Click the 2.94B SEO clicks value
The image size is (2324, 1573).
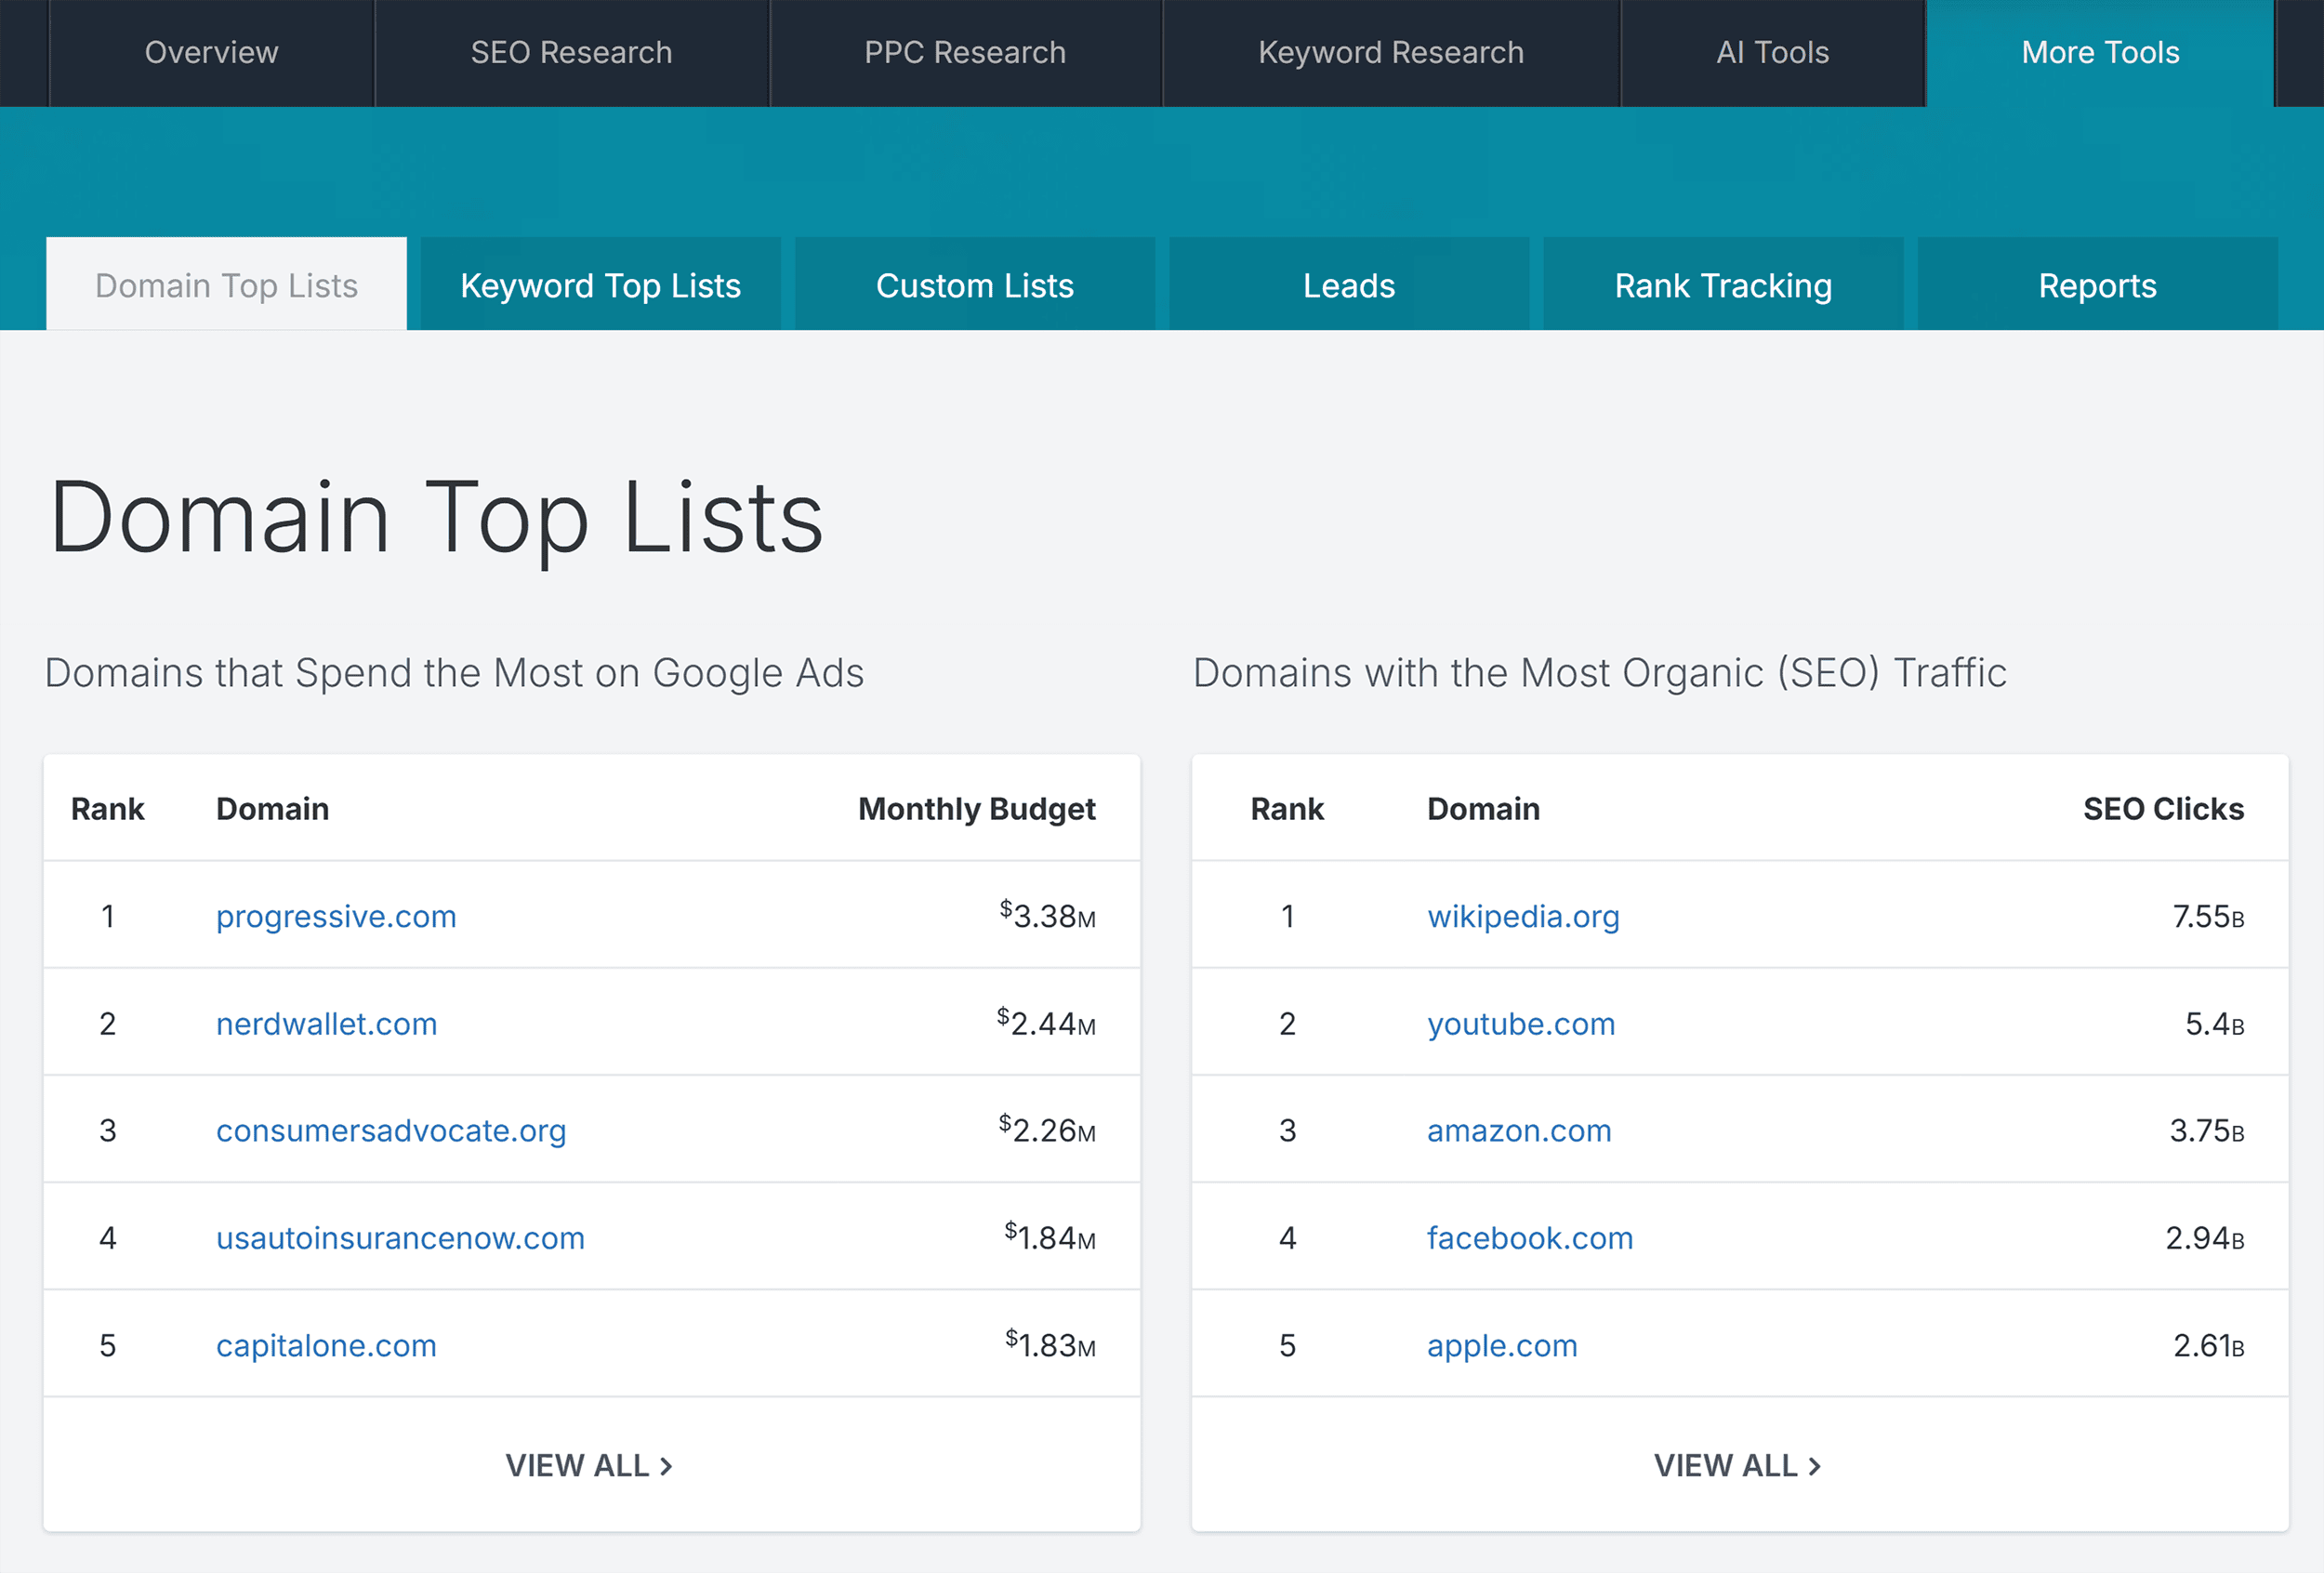tap(2204, 1238)
